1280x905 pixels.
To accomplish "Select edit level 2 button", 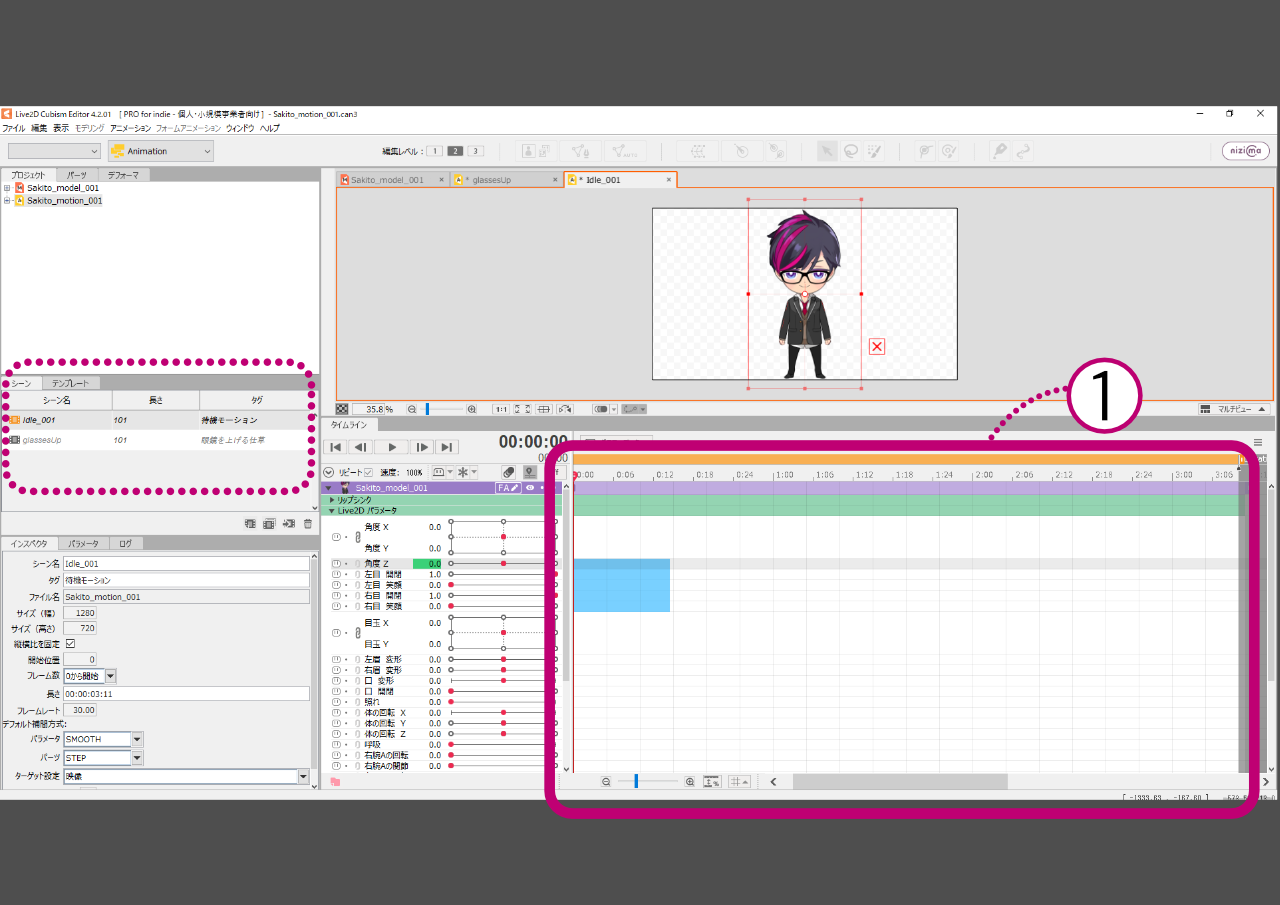I will (455, 151).
